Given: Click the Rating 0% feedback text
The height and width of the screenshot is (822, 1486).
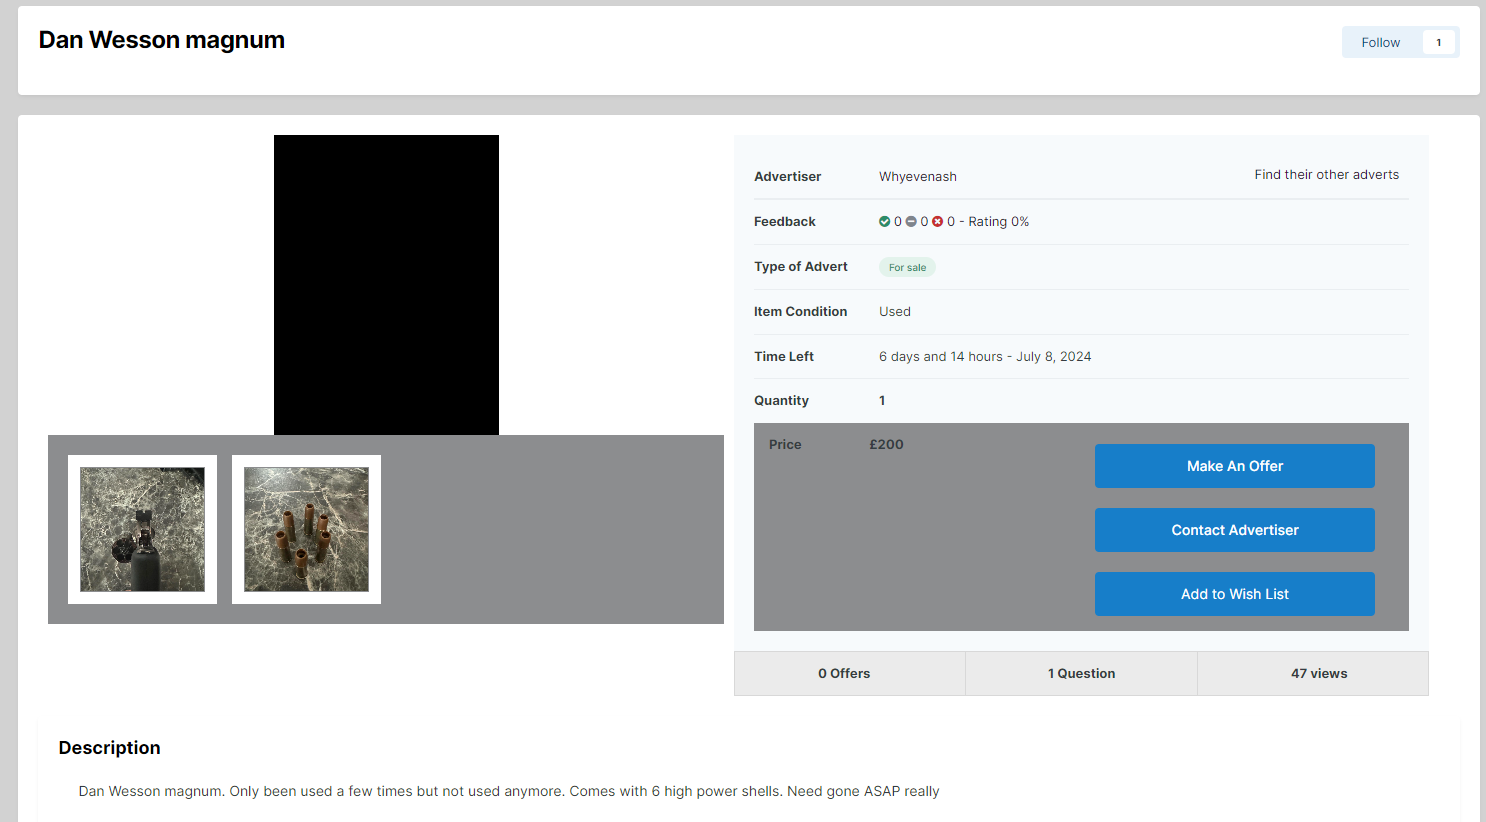Looking at the screenshot, I should pyautogui.click(x=998, y=222).
